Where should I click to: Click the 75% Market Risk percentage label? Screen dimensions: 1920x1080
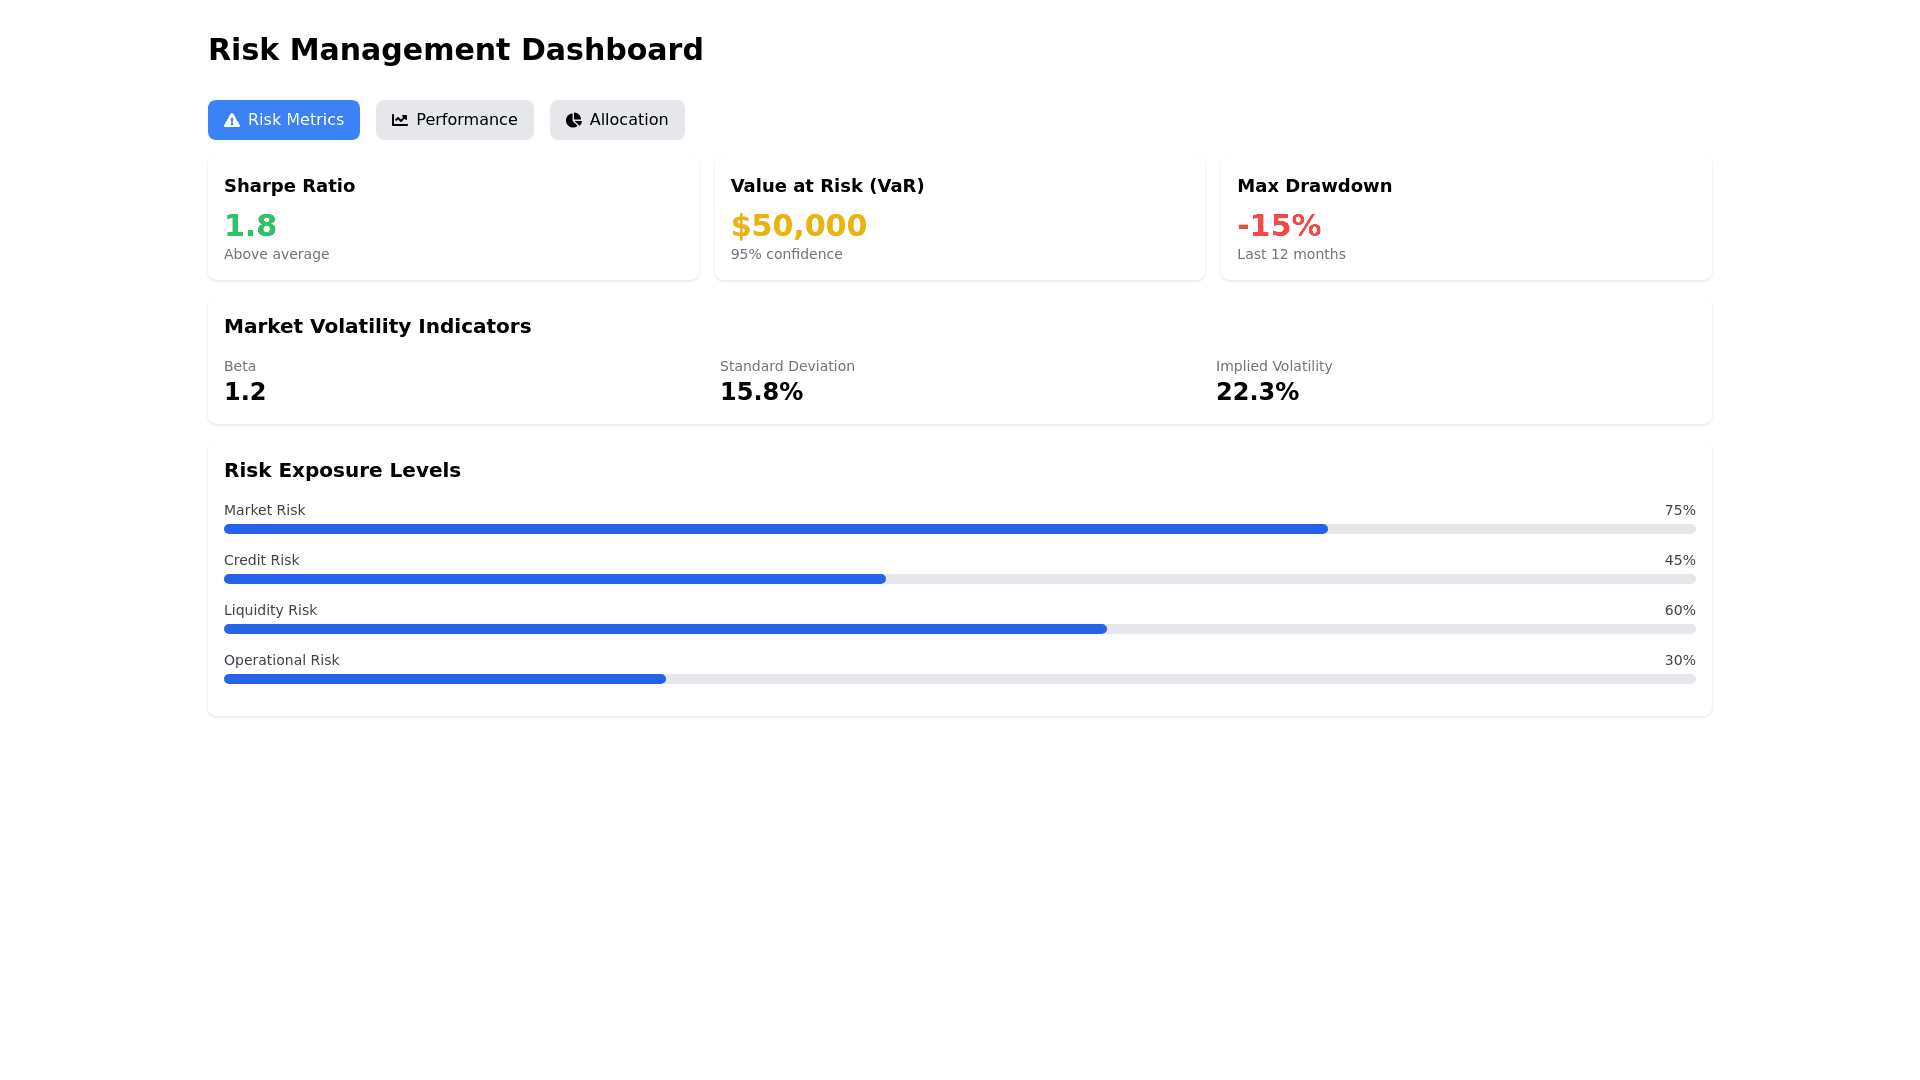tap(1679, 510)
